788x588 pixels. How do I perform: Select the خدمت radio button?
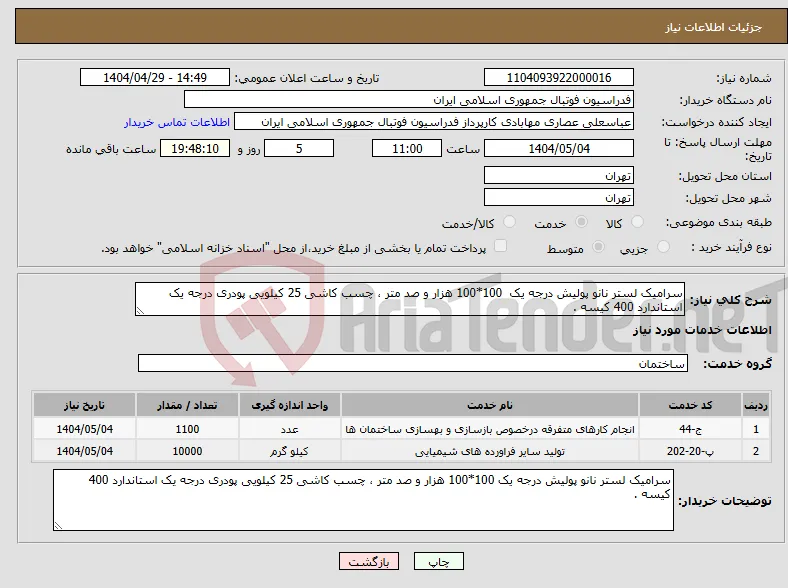click(x=581, y=222)
